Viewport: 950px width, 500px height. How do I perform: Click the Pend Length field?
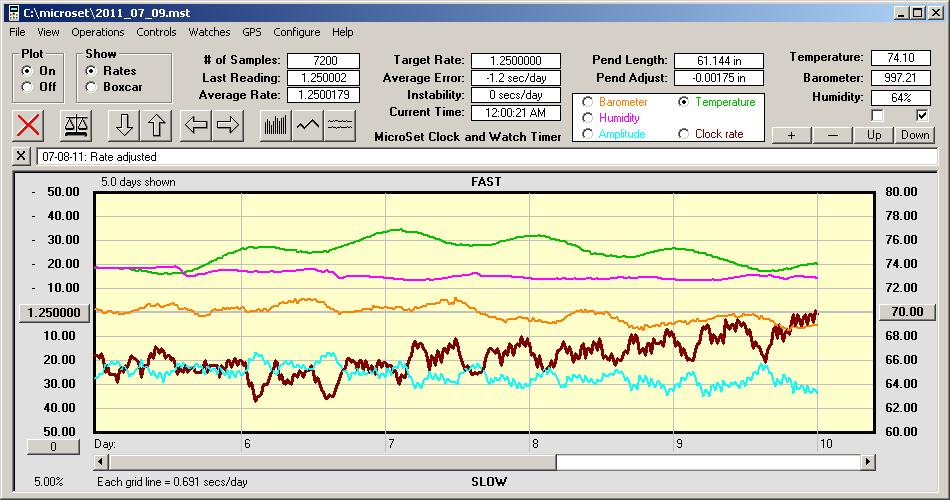[x=719, y=61]
